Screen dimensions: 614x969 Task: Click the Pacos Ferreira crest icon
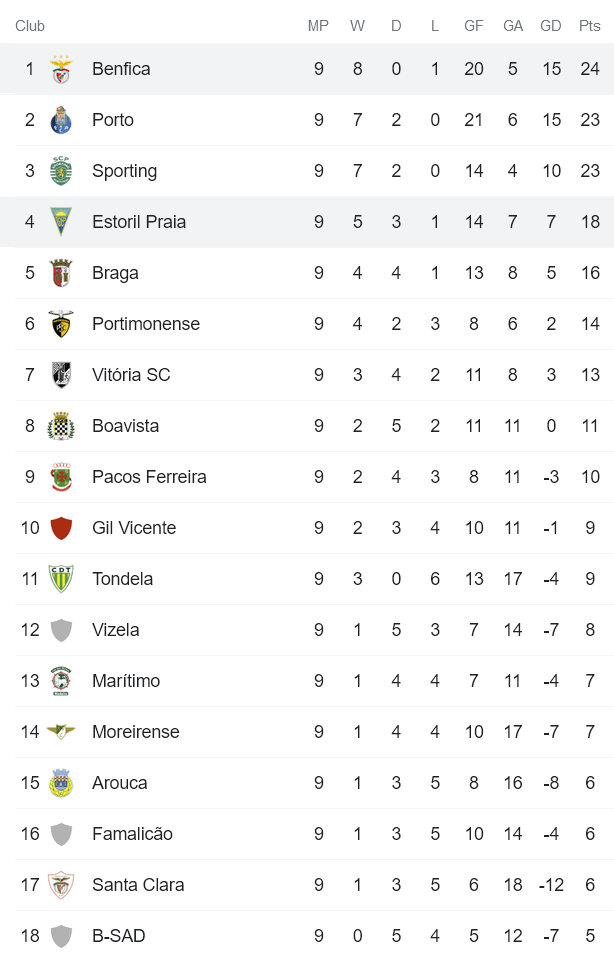point(61,477)
